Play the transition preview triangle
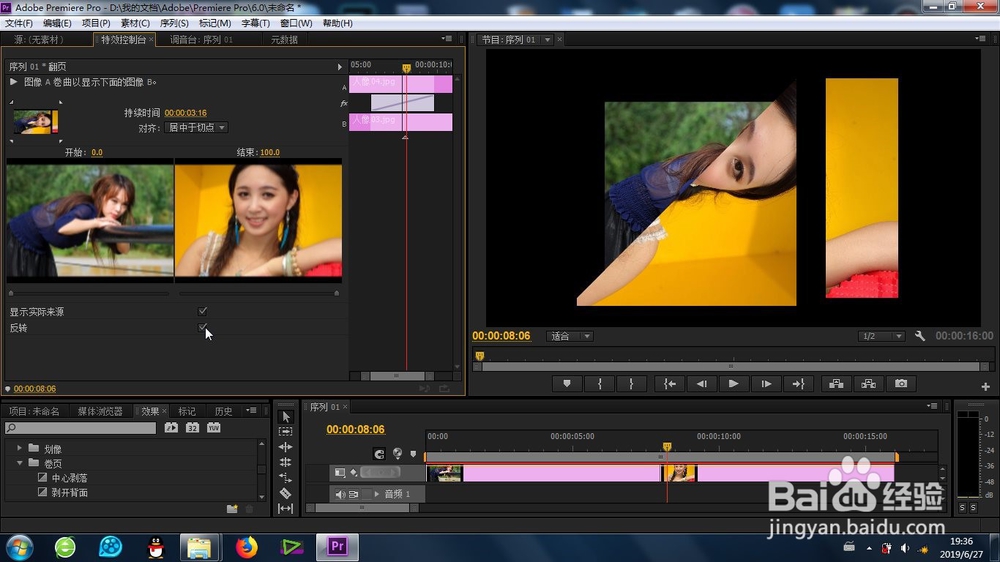This screenshot has height=562, width=1000. tap(13, 82)
